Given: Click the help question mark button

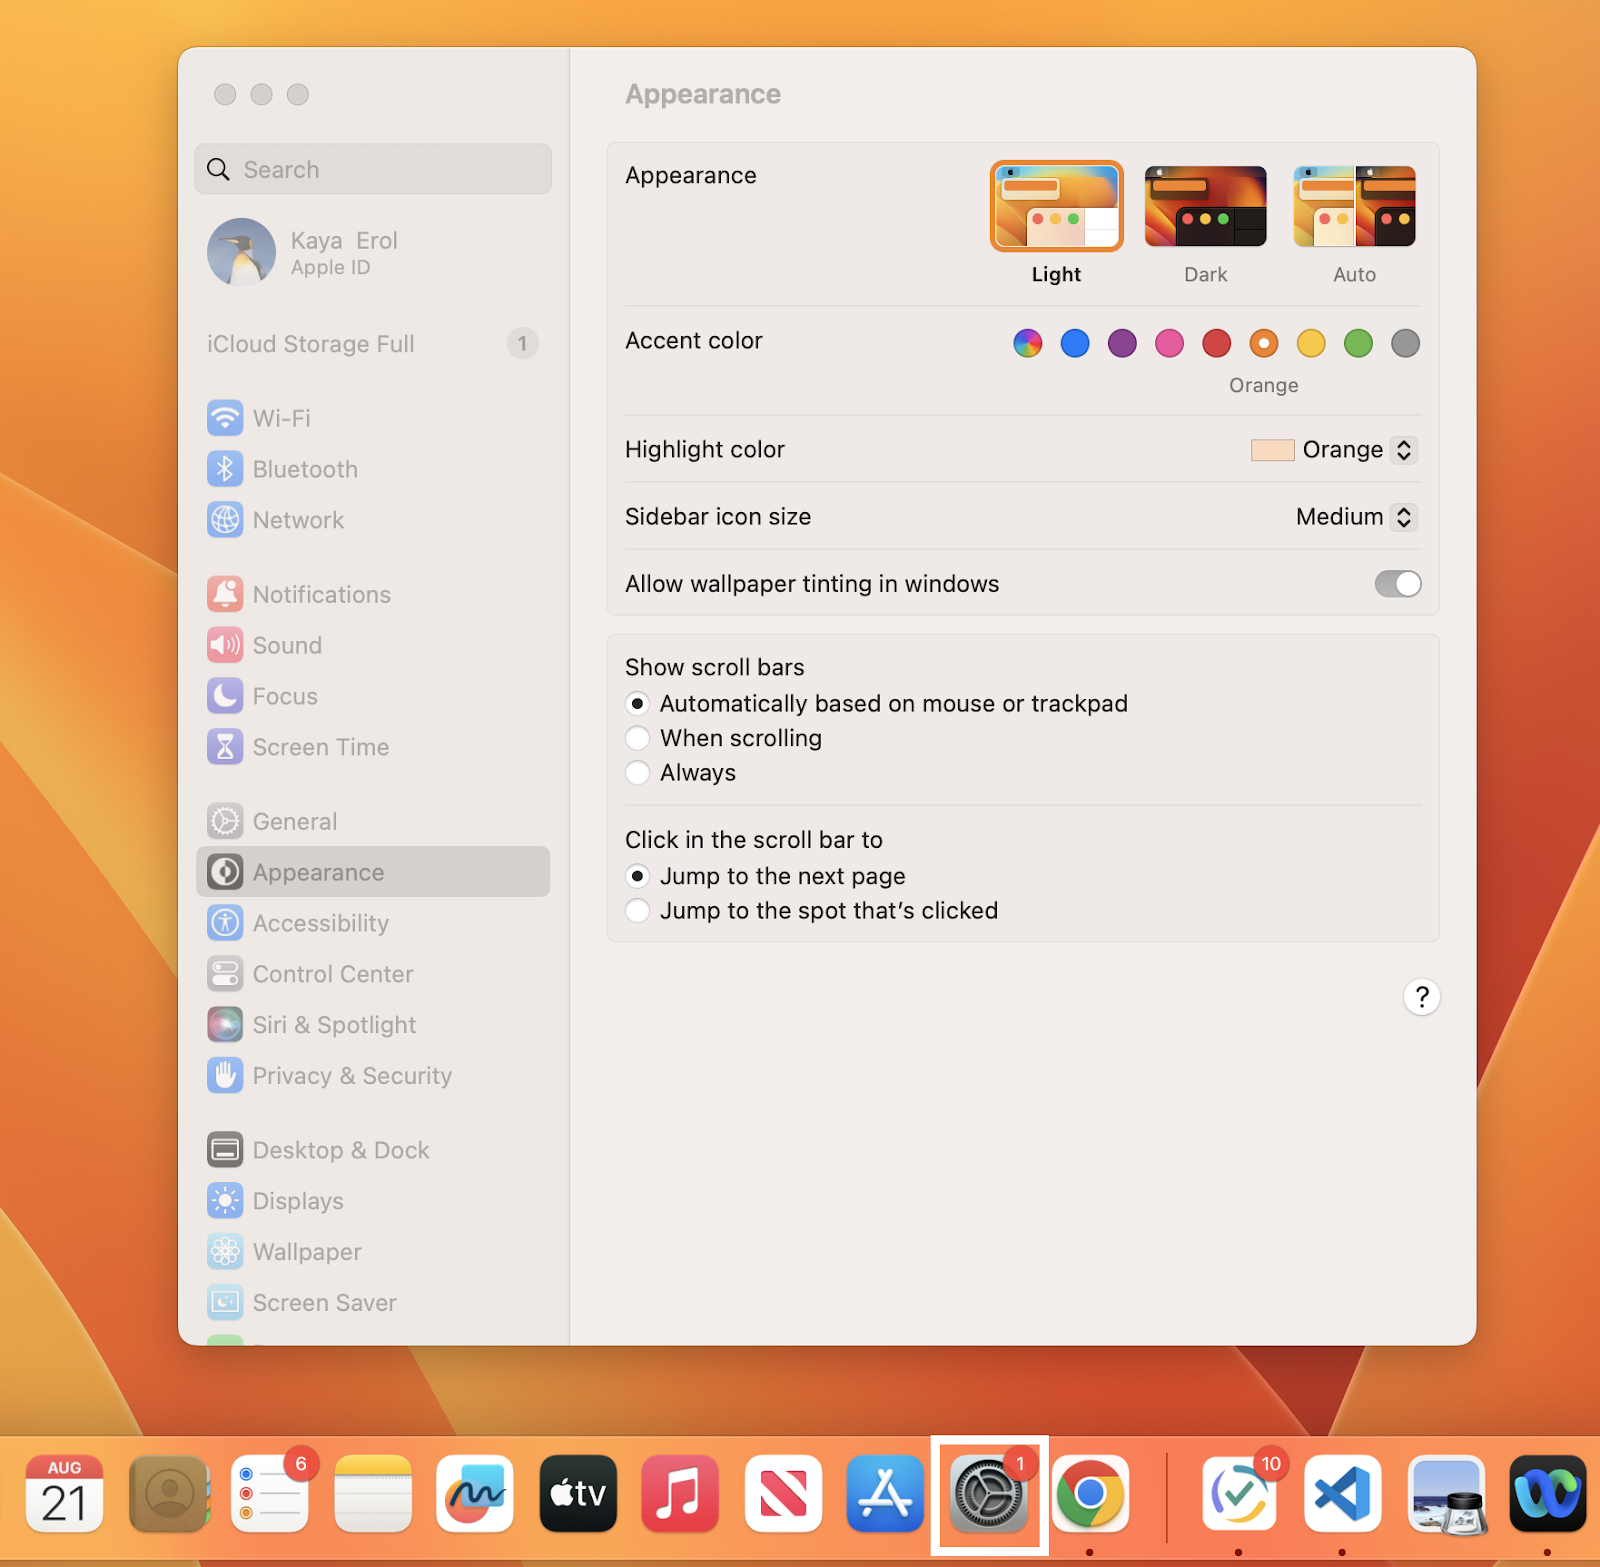Looking at the screenshot, I should coord(1421,997).
